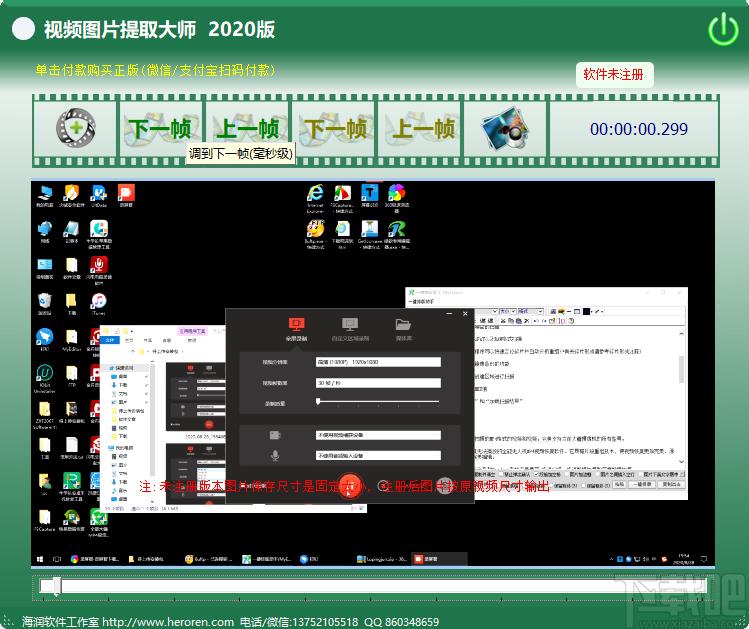Click the 软件未注册 registration button
The height and width of the screenshot is (629, 749).
click(x=615, y=74)
